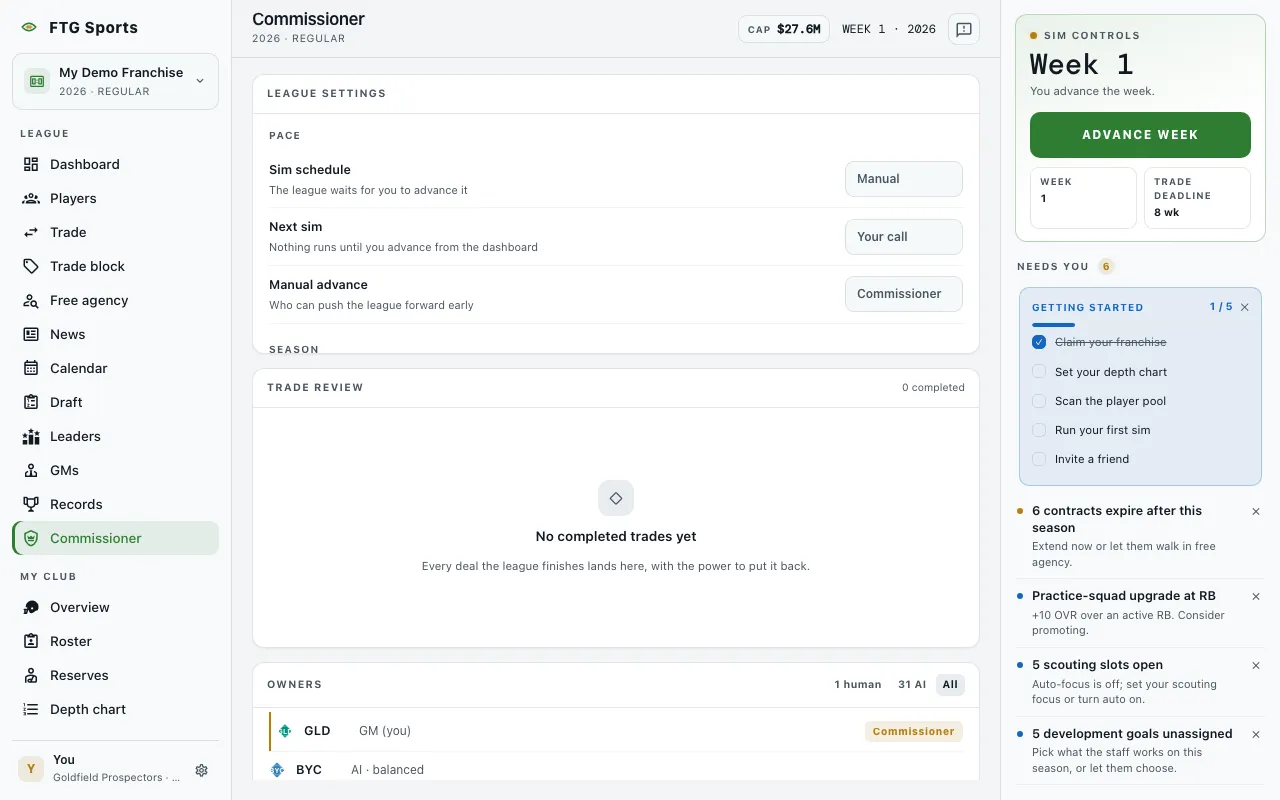Image resolution: width=1280 pixels, height=800 pixels.
Task: Click the BYC team logo
Action: tap(277, 770)
